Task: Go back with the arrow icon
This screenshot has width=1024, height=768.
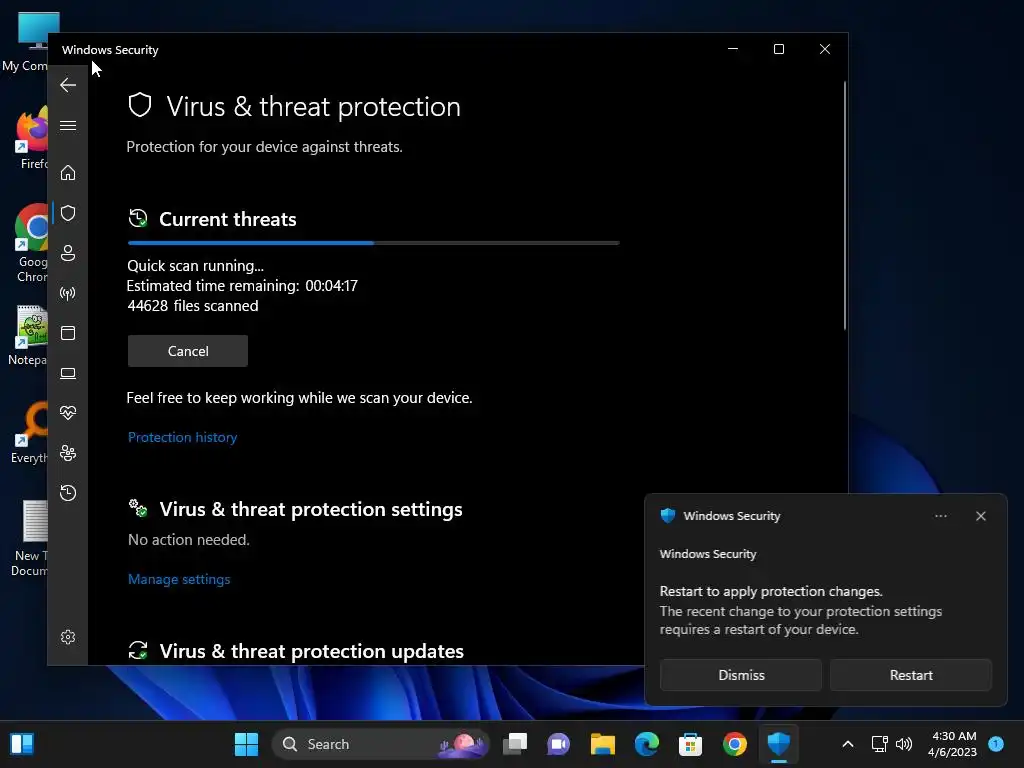Action: pos(68,85)
